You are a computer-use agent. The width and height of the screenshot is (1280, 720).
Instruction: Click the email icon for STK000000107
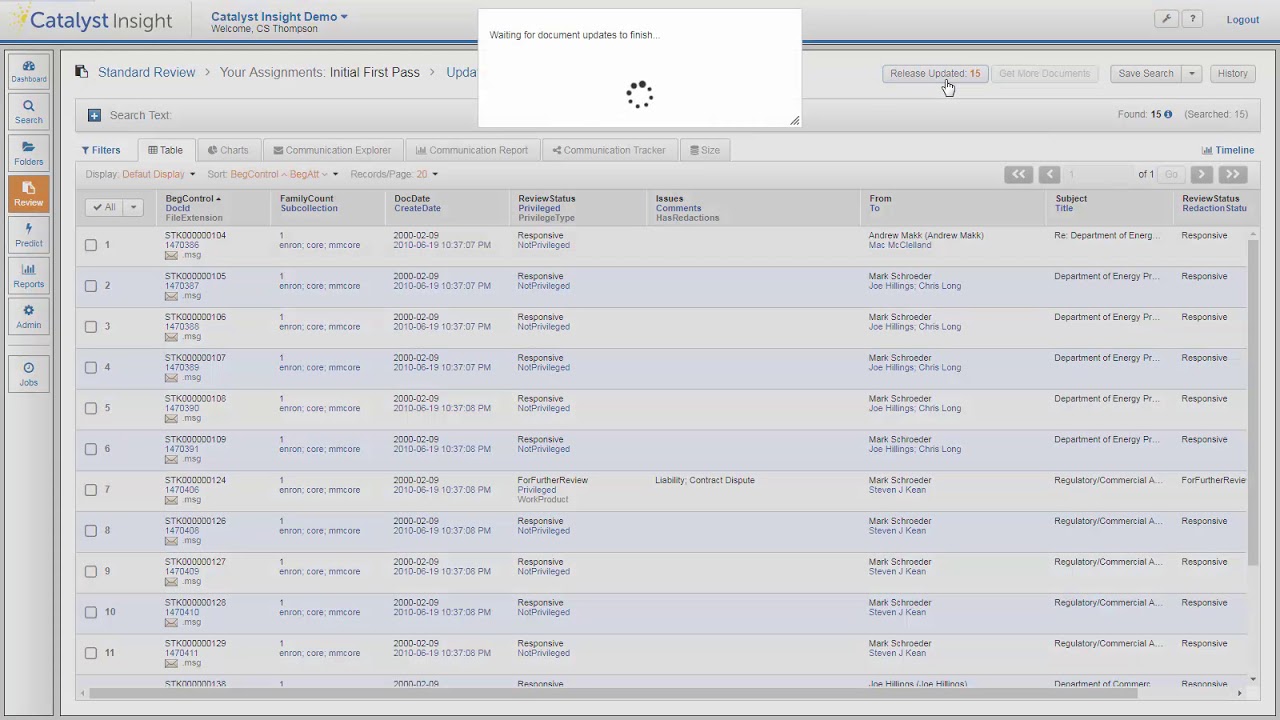coord(171,378)
